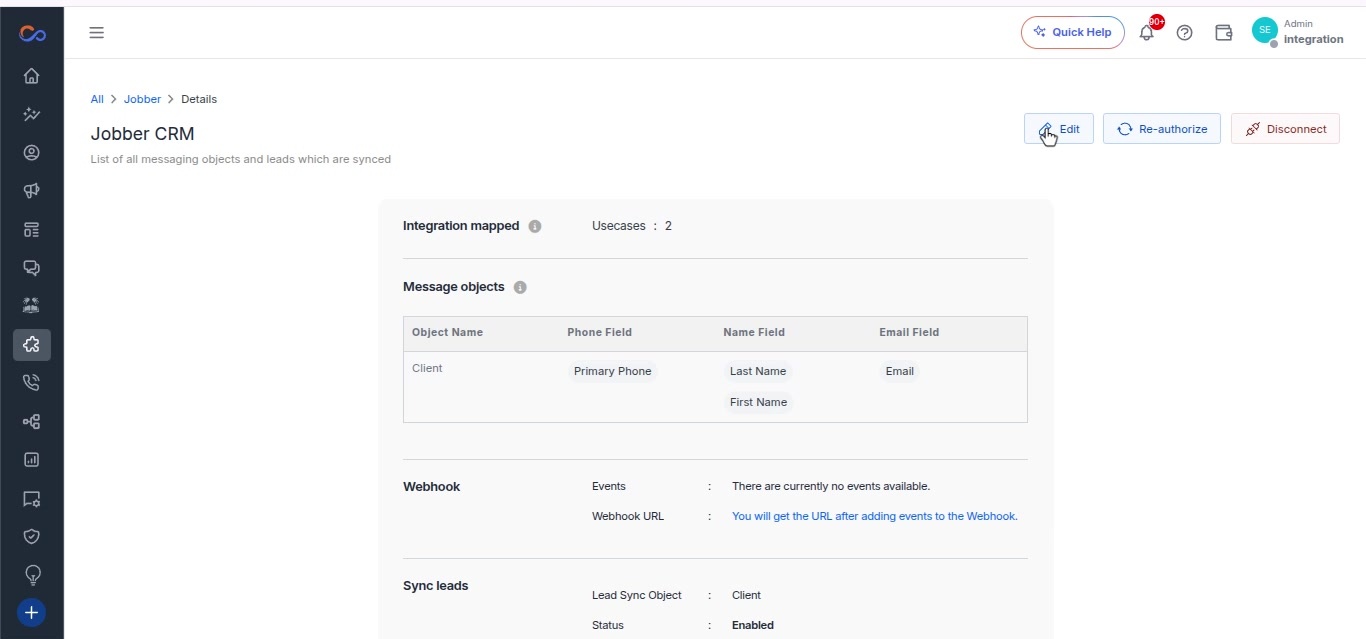Open the Calls phone icon in sidebar
This screenshot has width=1366, height=639.
tap(31, 382)
